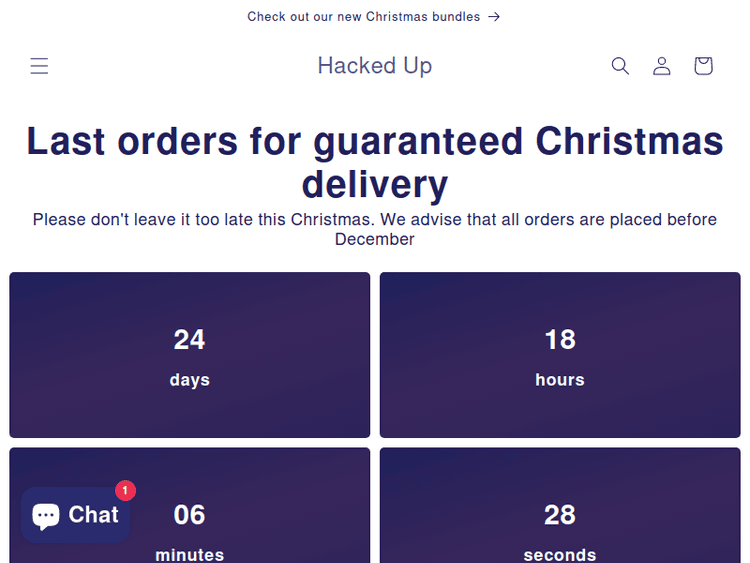Click the number 28 in the countdown
Screen dimensions: 750x563
560,515
